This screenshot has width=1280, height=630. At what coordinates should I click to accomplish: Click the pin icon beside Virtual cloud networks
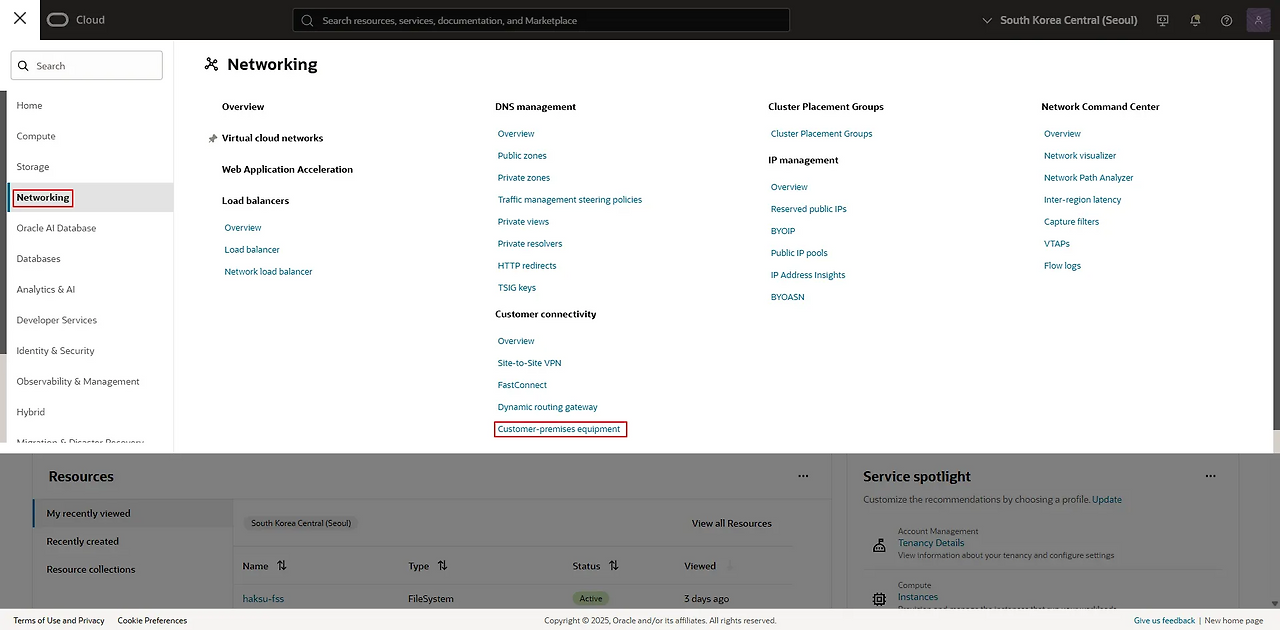[212, 139]
